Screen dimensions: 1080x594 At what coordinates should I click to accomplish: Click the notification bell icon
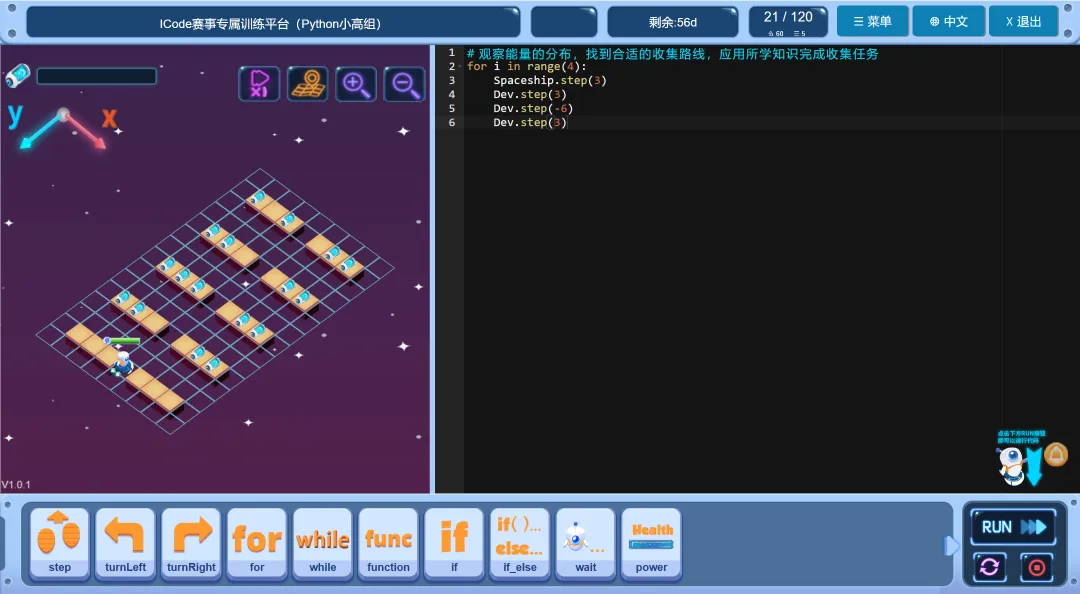(x=1056, y=455)
